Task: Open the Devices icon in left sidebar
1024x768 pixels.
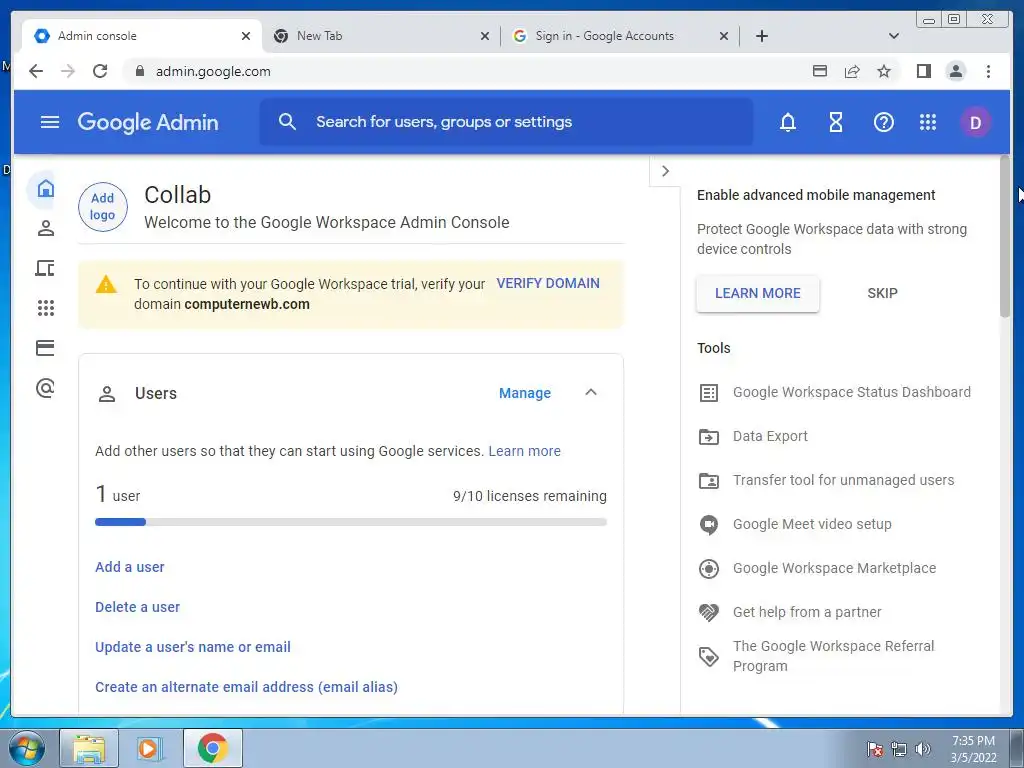Action: point(45,268)
